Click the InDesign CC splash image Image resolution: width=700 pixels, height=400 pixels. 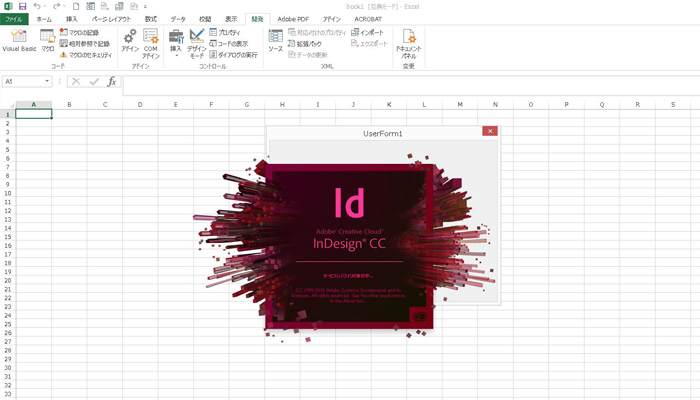click(x=349, y=246)
